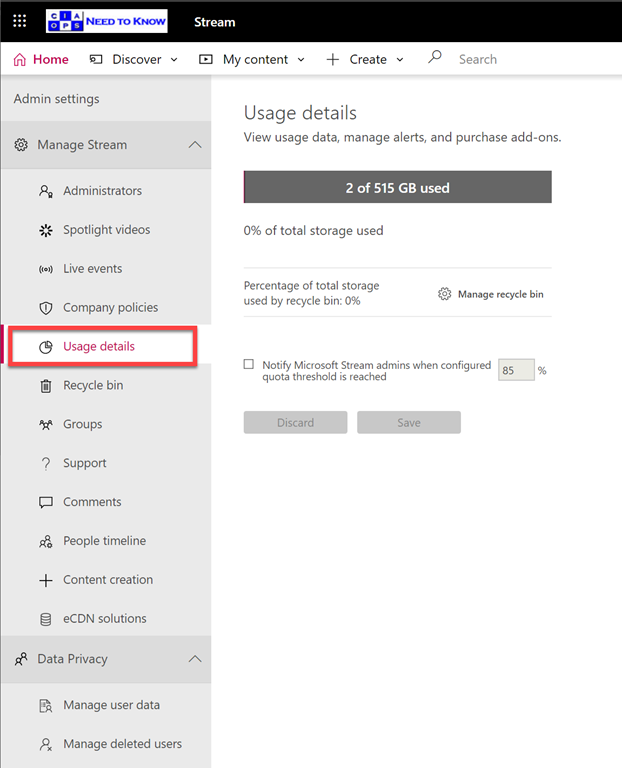Click the Recycle bin trash icon

click(x=45, y=386)
